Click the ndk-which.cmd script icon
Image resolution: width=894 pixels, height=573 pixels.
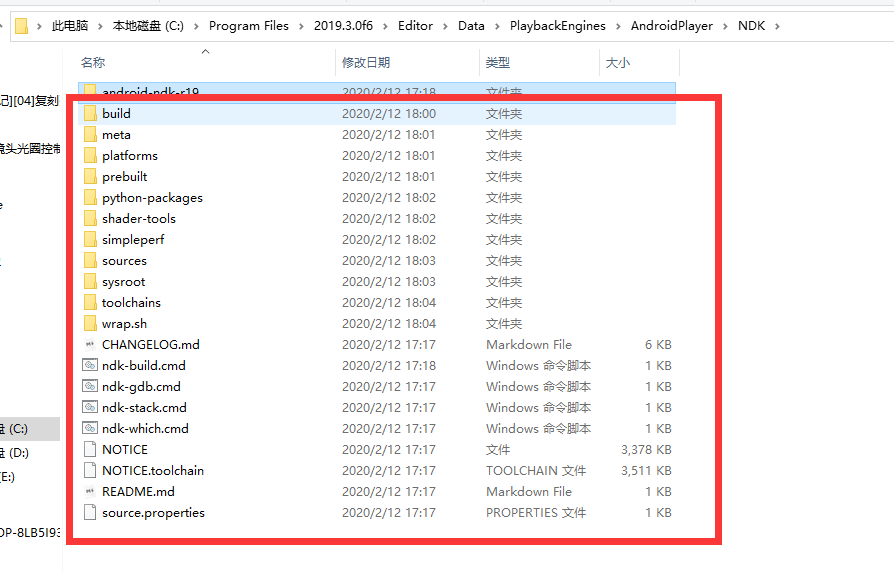90,428
